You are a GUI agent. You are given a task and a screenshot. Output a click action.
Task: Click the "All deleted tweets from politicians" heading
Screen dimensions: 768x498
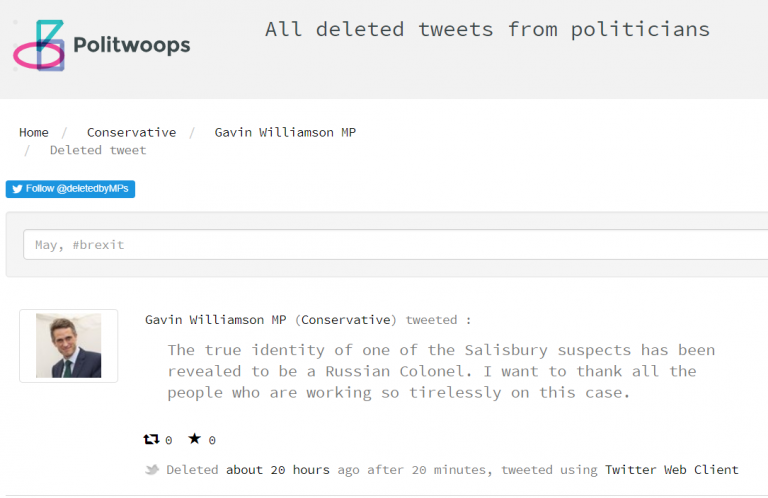click(487, 29)
